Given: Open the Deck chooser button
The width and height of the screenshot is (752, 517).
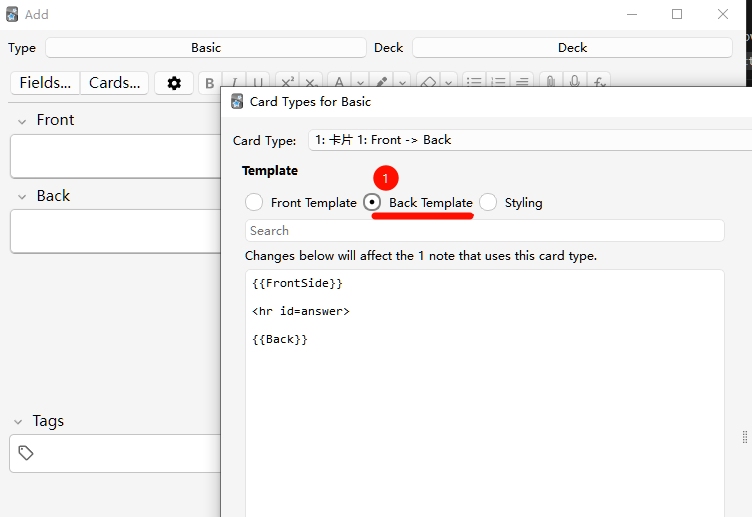Looking at the screenshot, I should (x=572, y=47).
